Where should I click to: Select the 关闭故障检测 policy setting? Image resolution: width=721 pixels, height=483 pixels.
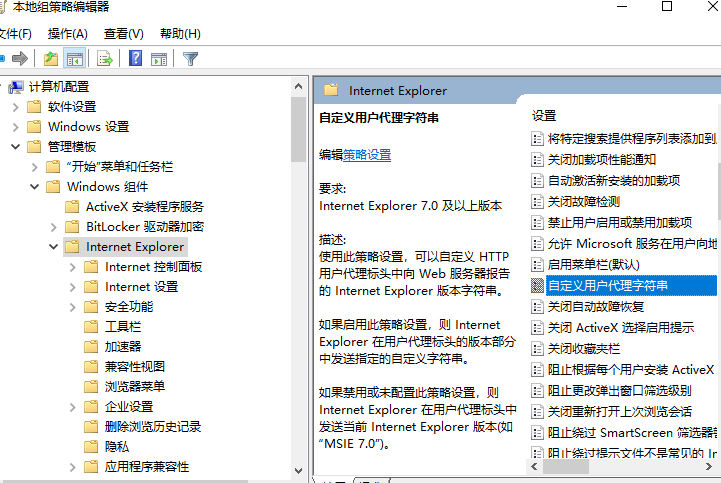(583, 201)
